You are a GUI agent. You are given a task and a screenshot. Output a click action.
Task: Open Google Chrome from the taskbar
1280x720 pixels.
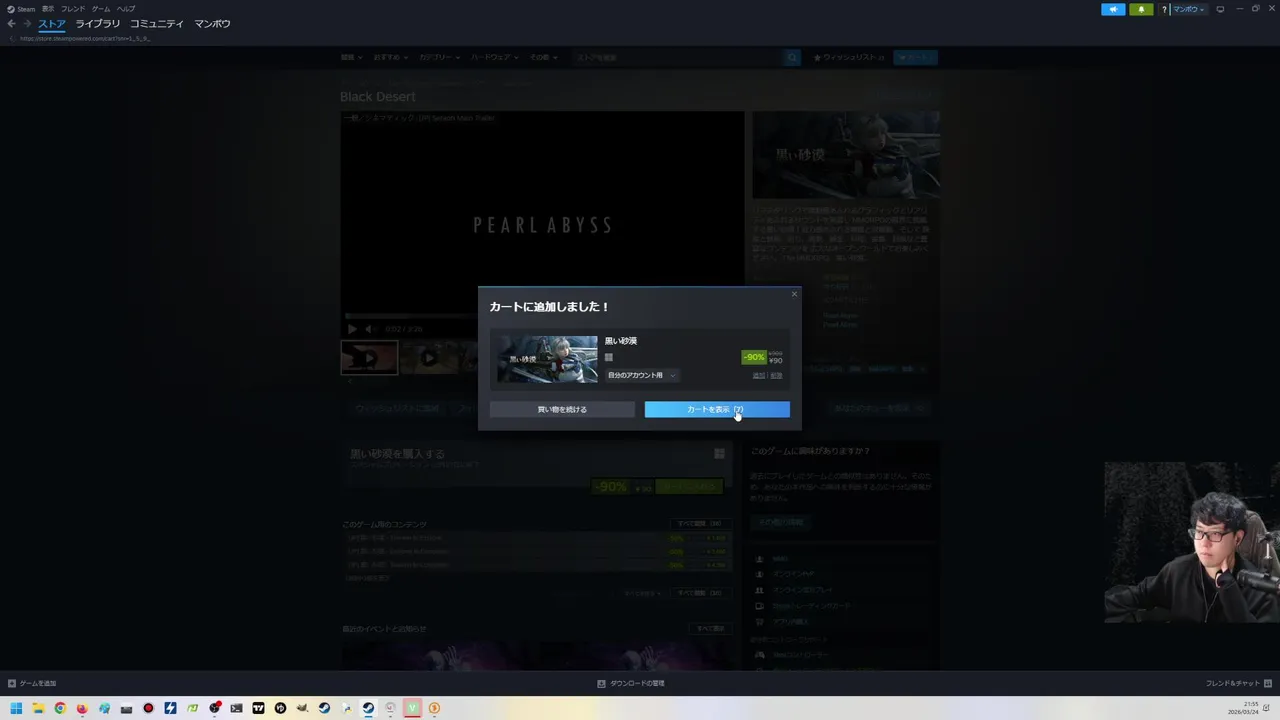[x=60, y=709]
